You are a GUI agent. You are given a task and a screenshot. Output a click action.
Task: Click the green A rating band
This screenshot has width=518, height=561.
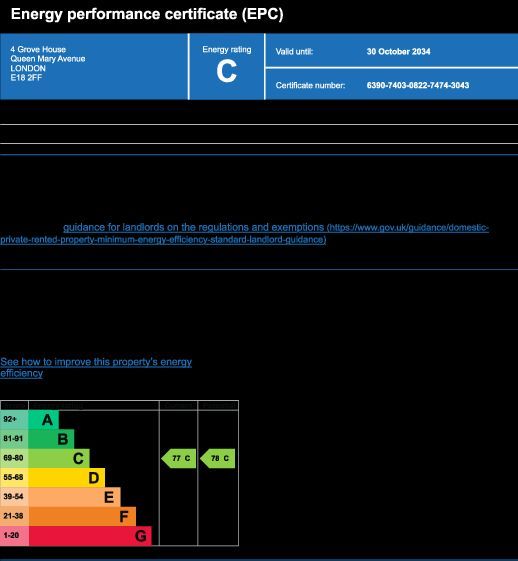(44, 420)
